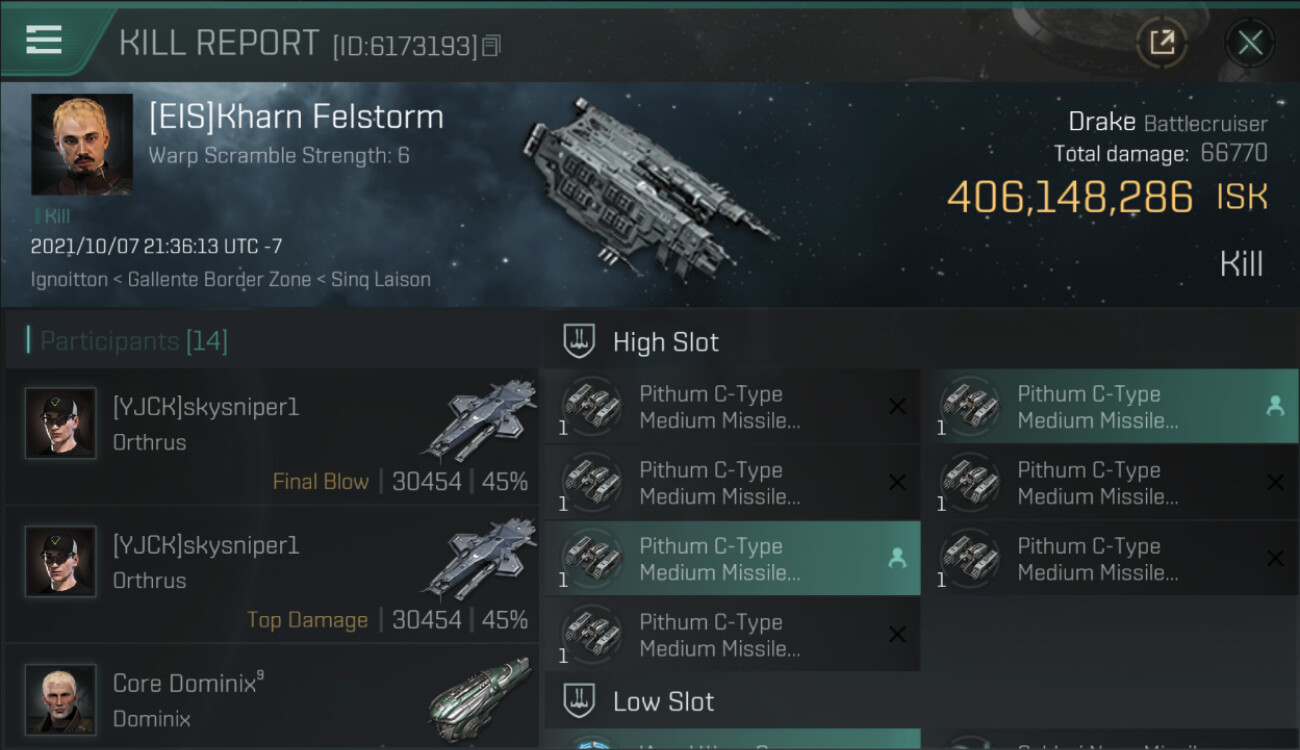The width and height of the screenshot is (1300, 750).
Task: Click the share kill report icon
Action: [x=1161, y=42]
